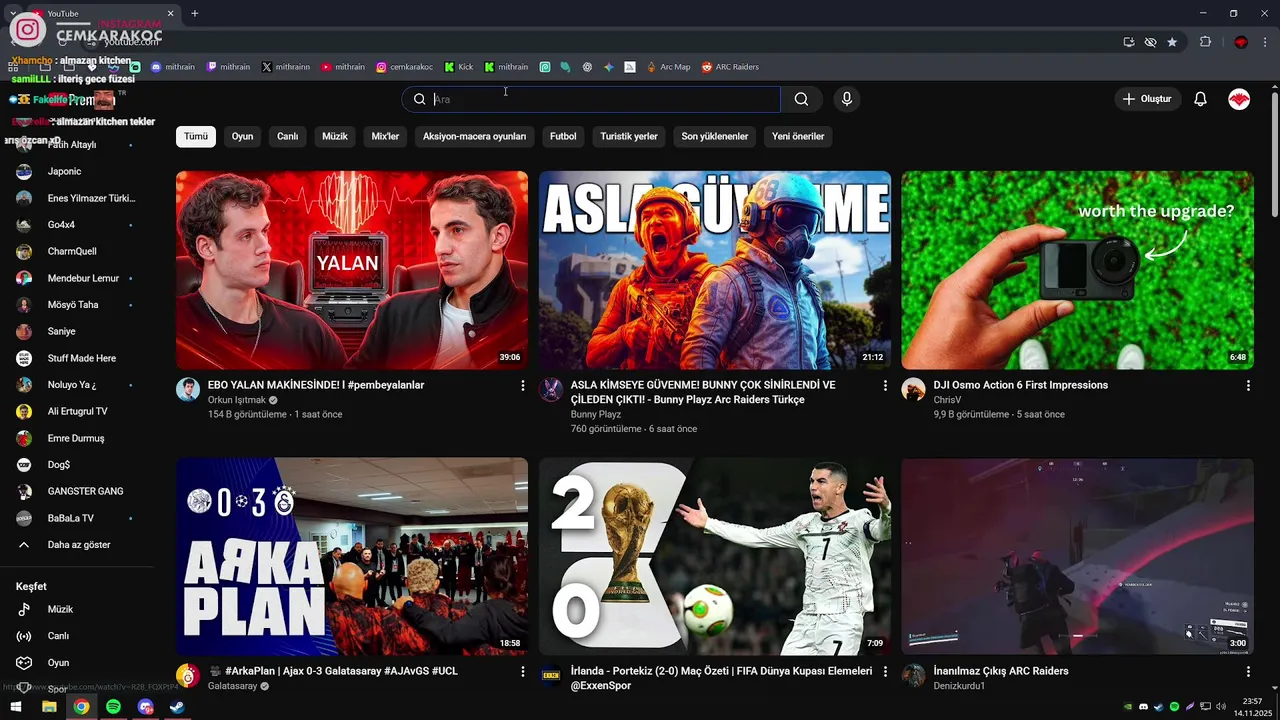This screenshot has height=720, width=1280.
Task: Open the YouTube mithrain bookmark
Action: pos(343,67)
